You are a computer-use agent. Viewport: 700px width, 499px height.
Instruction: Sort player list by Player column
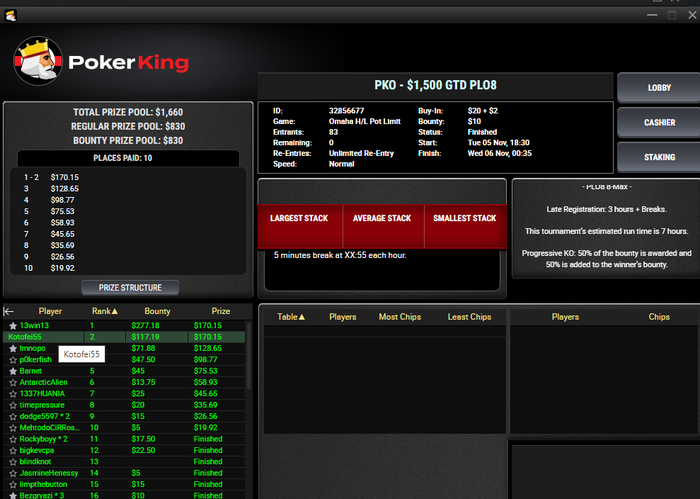point(50,311)
